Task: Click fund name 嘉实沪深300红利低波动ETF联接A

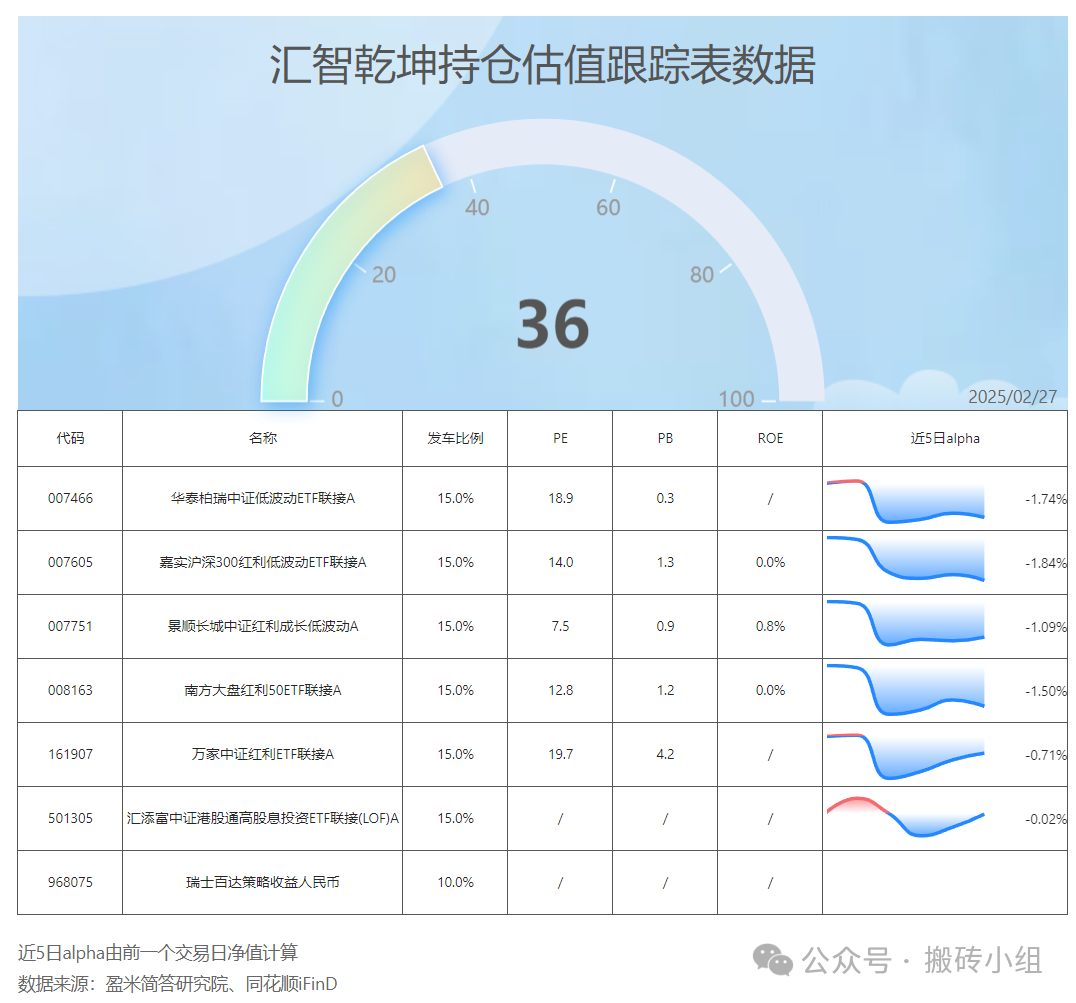Action: coord(262,563)
